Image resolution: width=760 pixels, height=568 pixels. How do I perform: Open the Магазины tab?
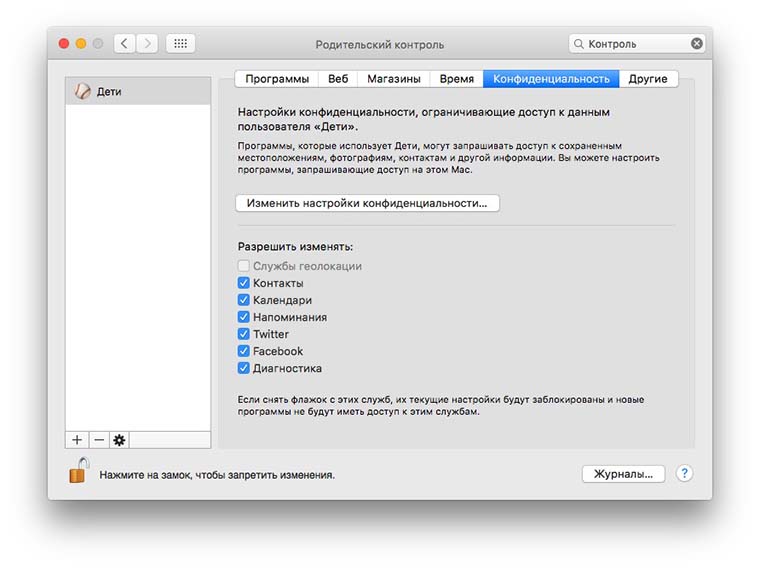point(394,79)
